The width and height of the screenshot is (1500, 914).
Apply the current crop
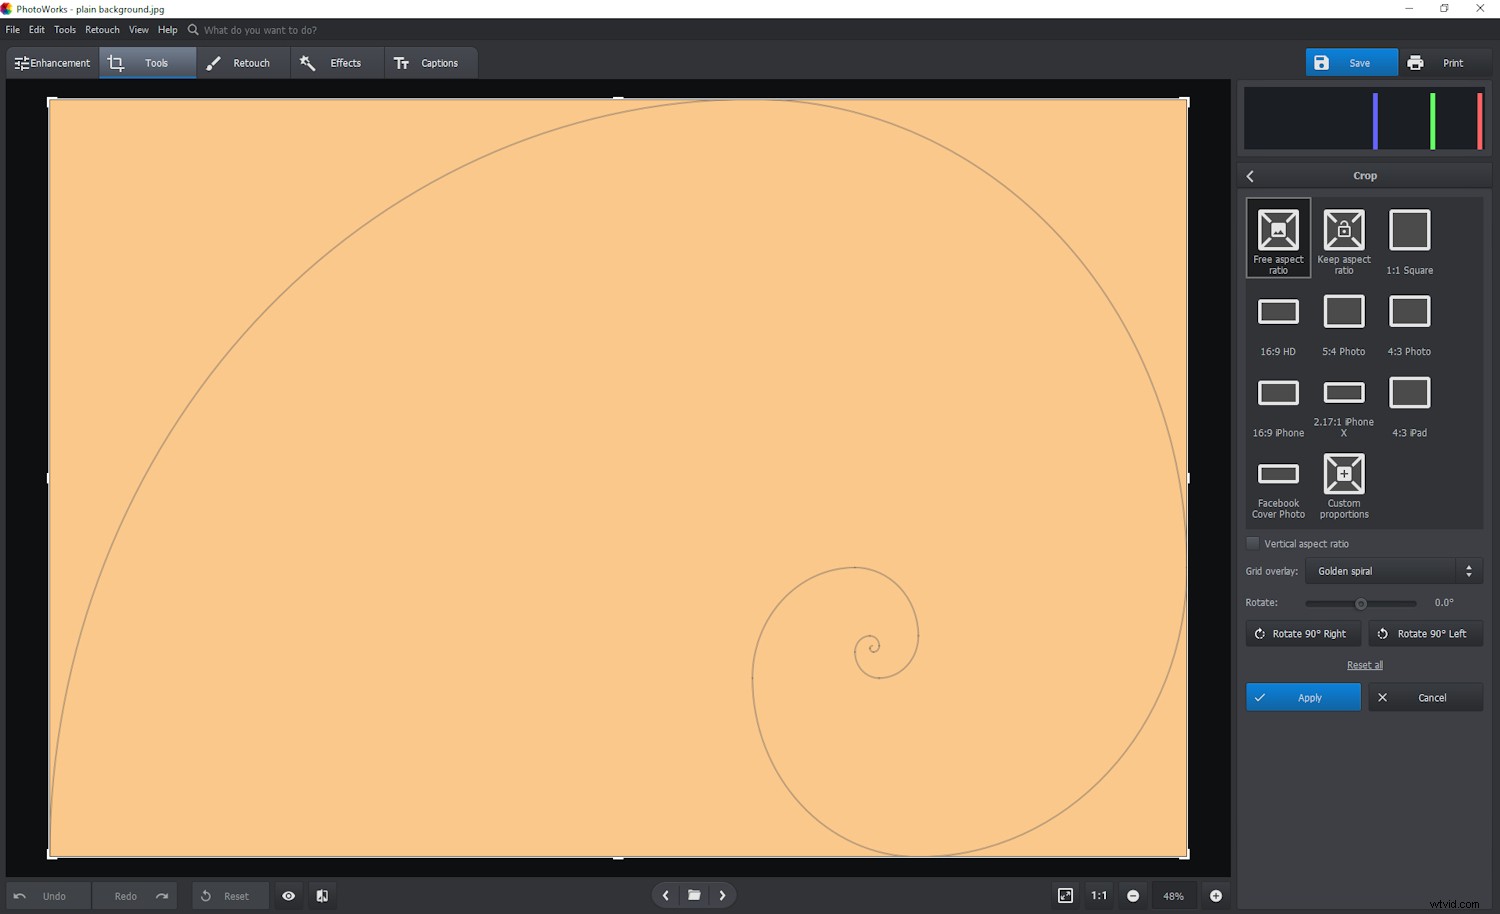1302,697
